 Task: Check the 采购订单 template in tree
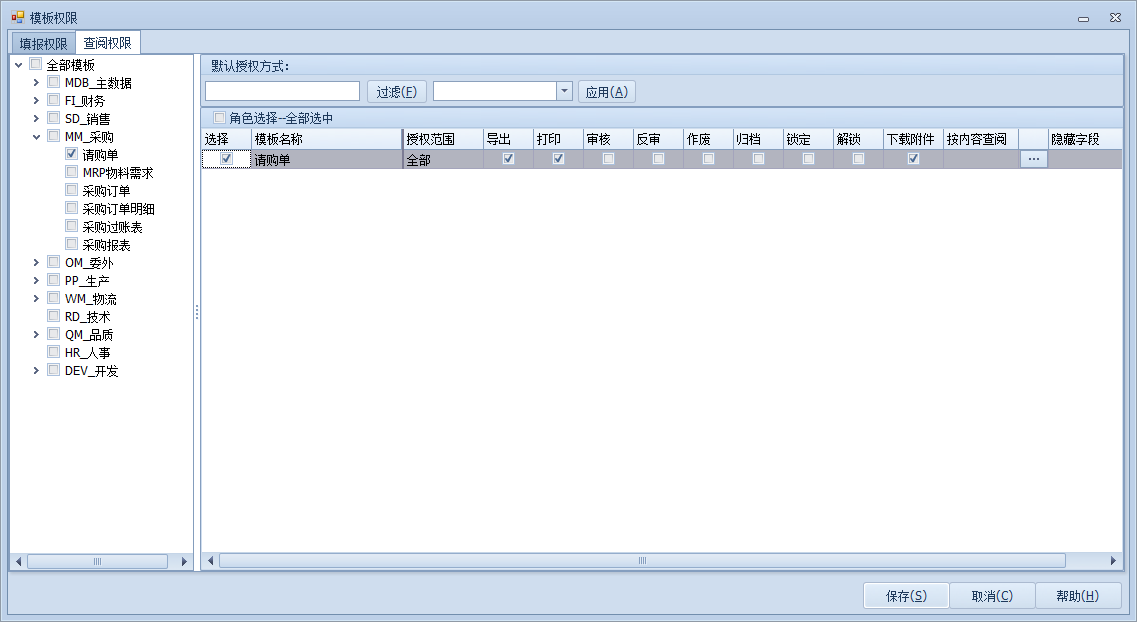[72, 191]
